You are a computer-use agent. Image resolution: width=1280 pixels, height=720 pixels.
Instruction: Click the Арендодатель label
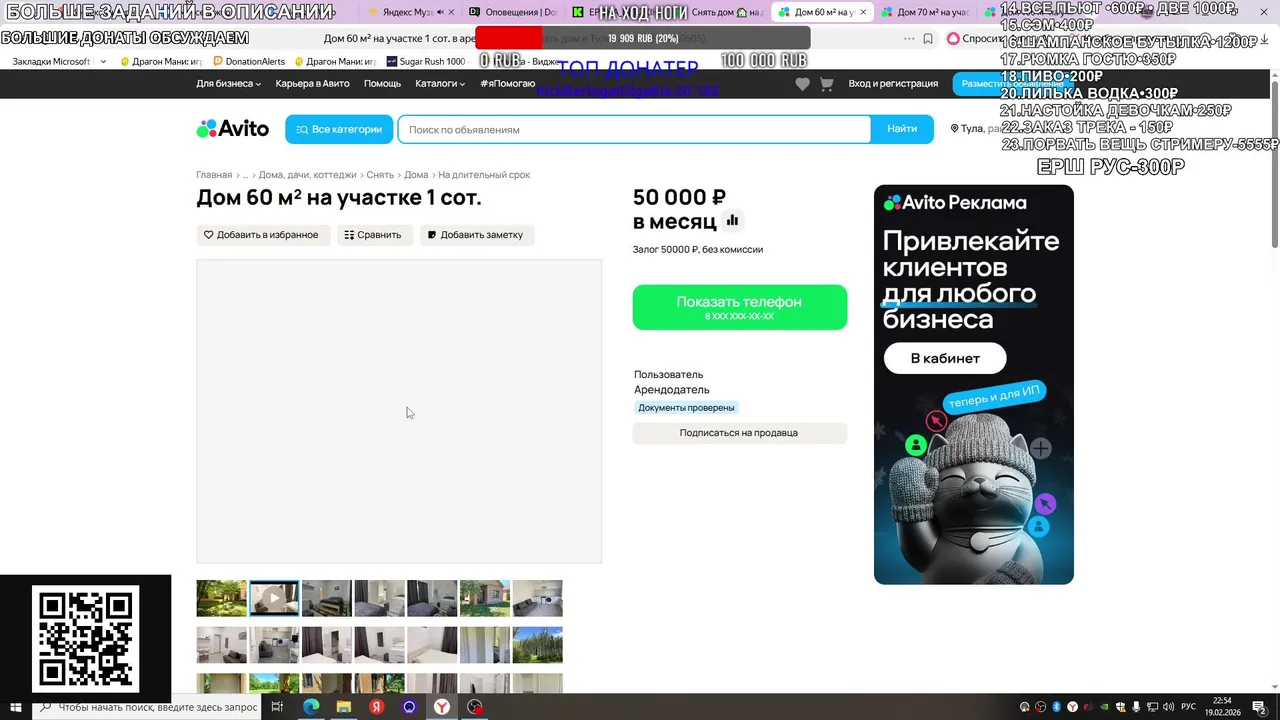pyautogui.click(x=672, y=390)
